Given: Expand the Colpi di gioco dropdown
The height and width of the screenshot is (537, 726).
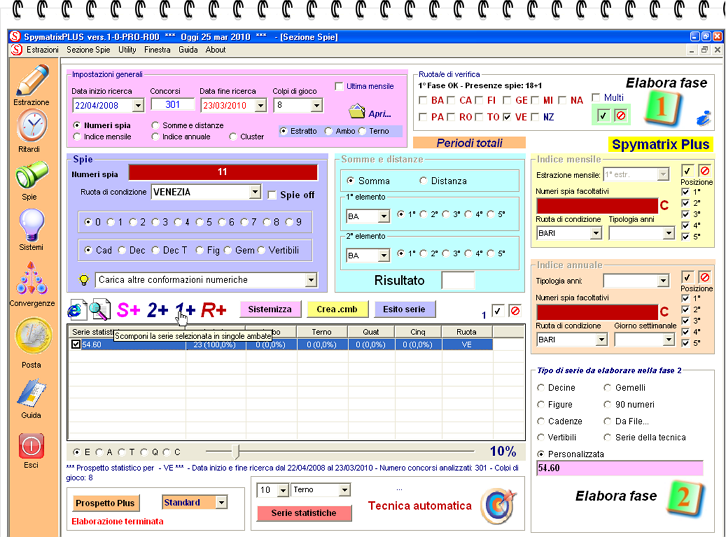Looking at the screenshot, I should pyautogui.click(x=316, y=106).
